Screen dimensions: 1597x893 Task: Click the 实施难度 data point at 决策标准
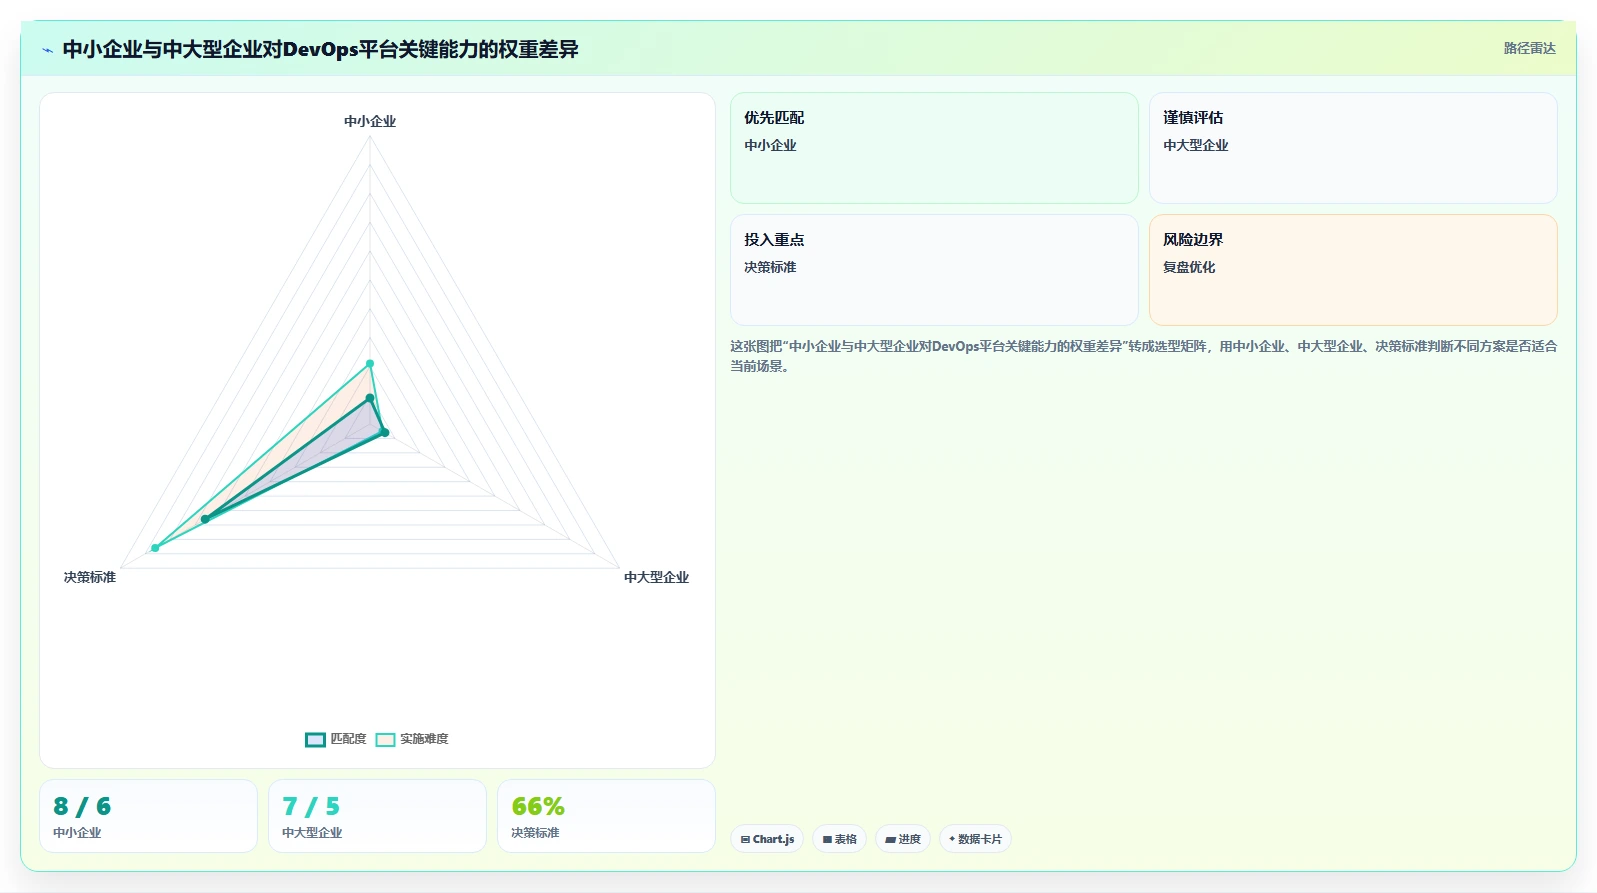(155, 548)
